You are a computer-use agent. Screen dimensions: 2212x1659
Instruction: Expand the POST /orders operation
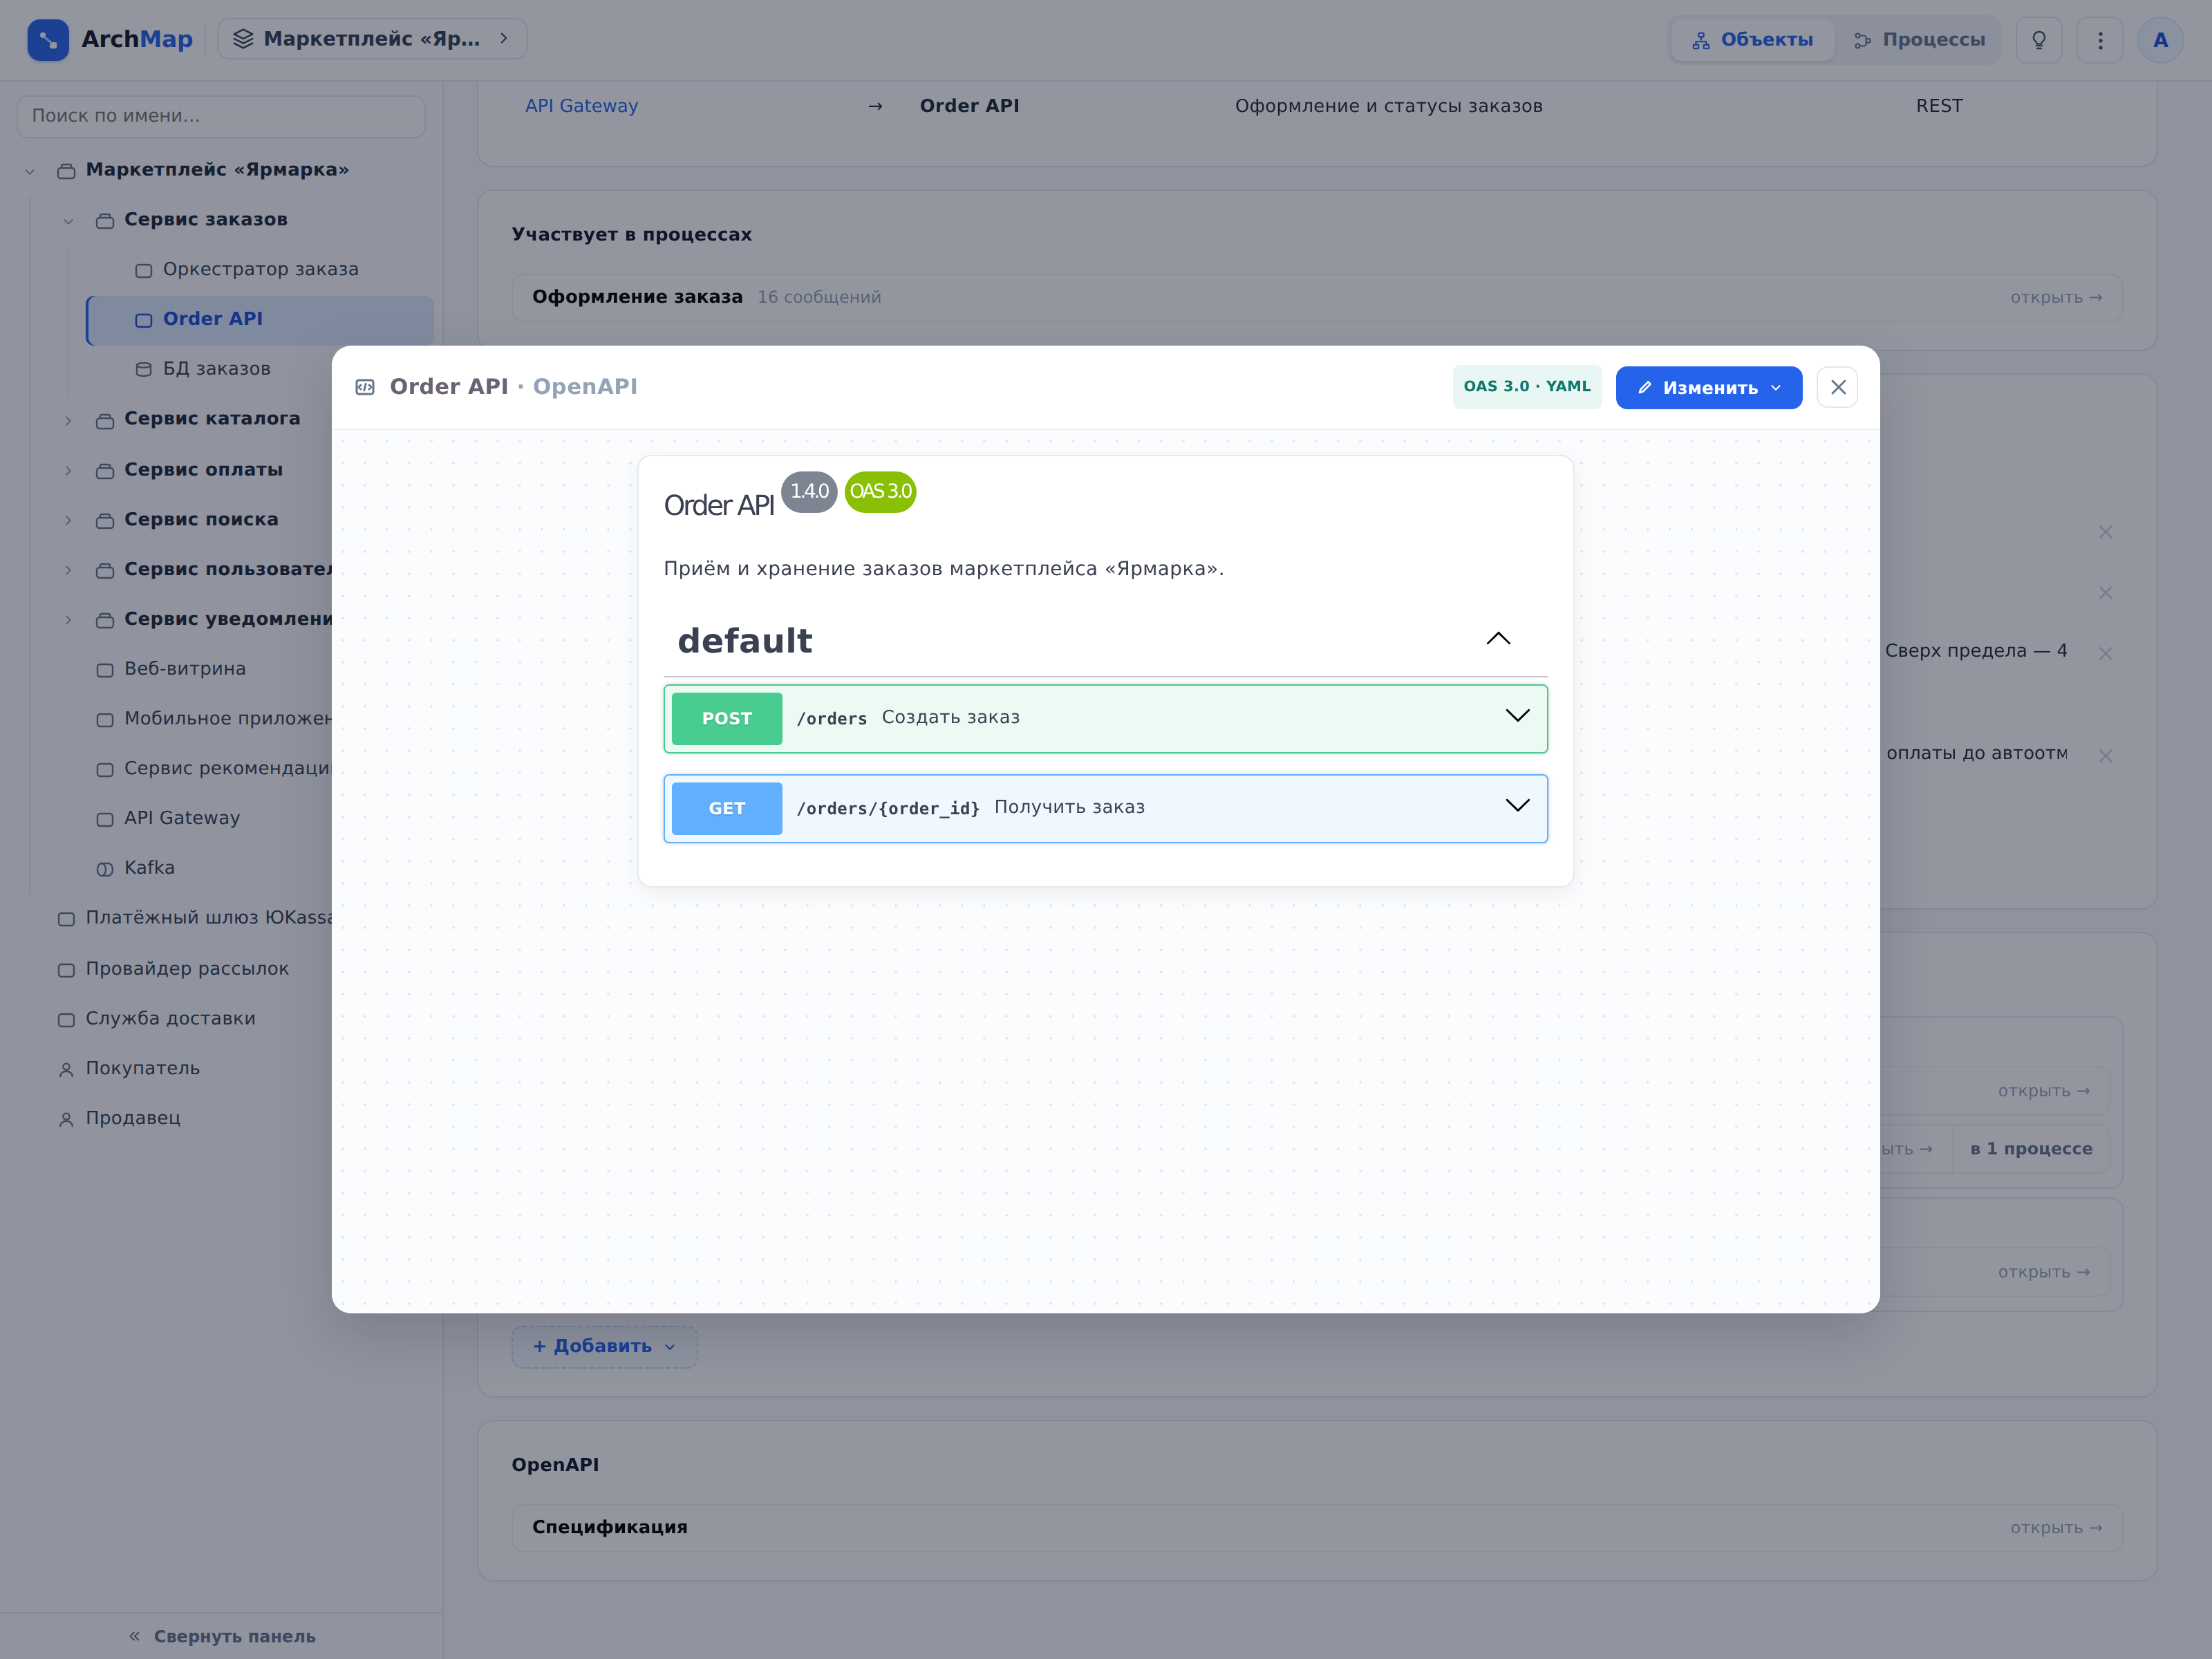[x=1105, y=718]
